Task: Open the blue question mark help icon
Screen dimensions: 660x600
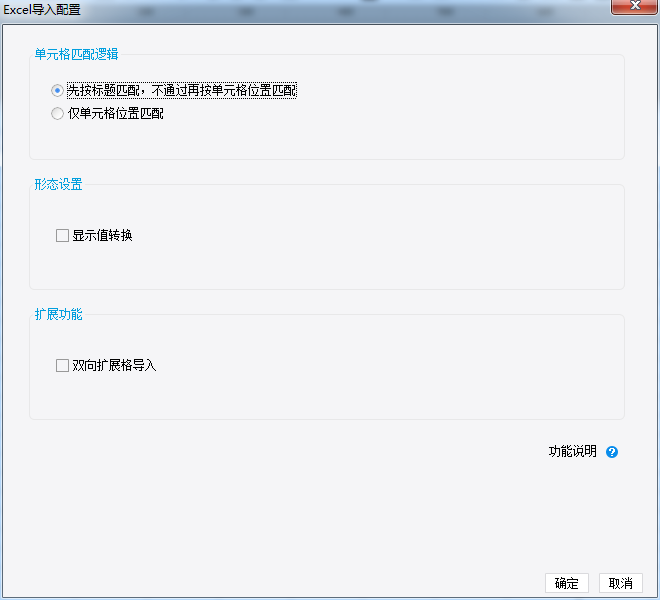Action: click(612, 452)
